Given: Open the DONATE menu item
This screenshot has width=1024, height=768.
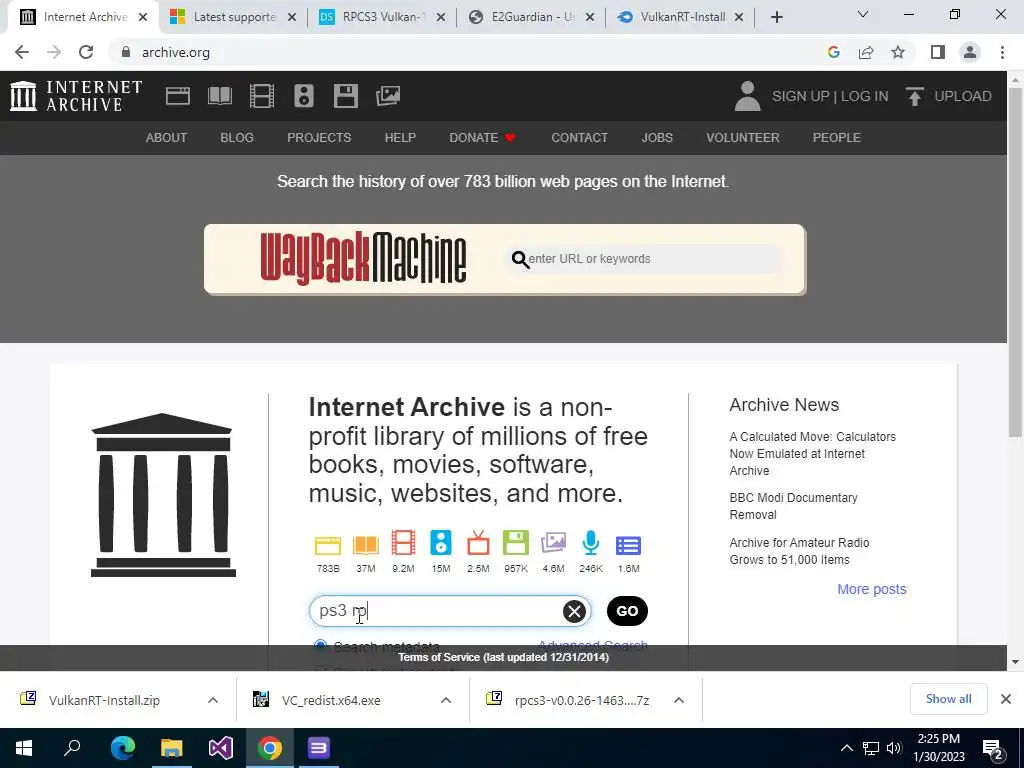Looking at the screenshot, I should tap(482, 138).
